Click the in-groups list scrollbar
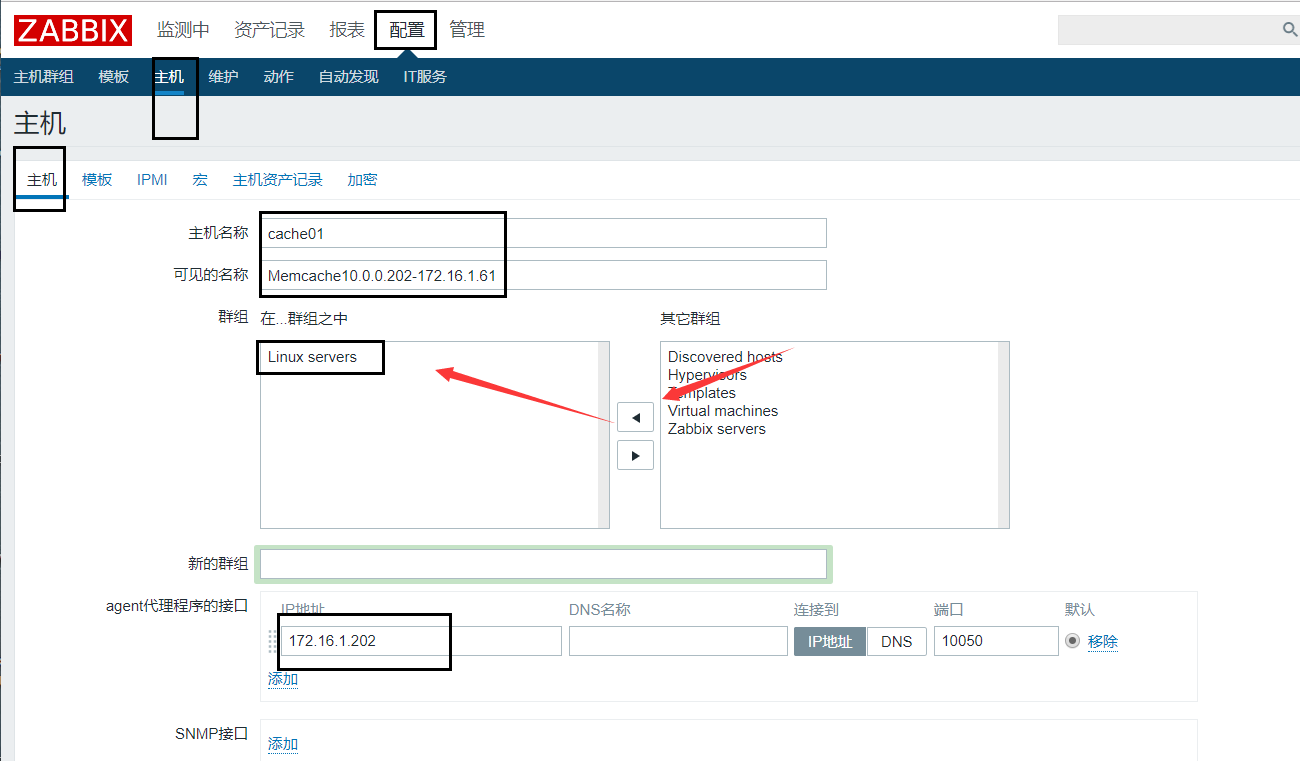 (603, 435)
